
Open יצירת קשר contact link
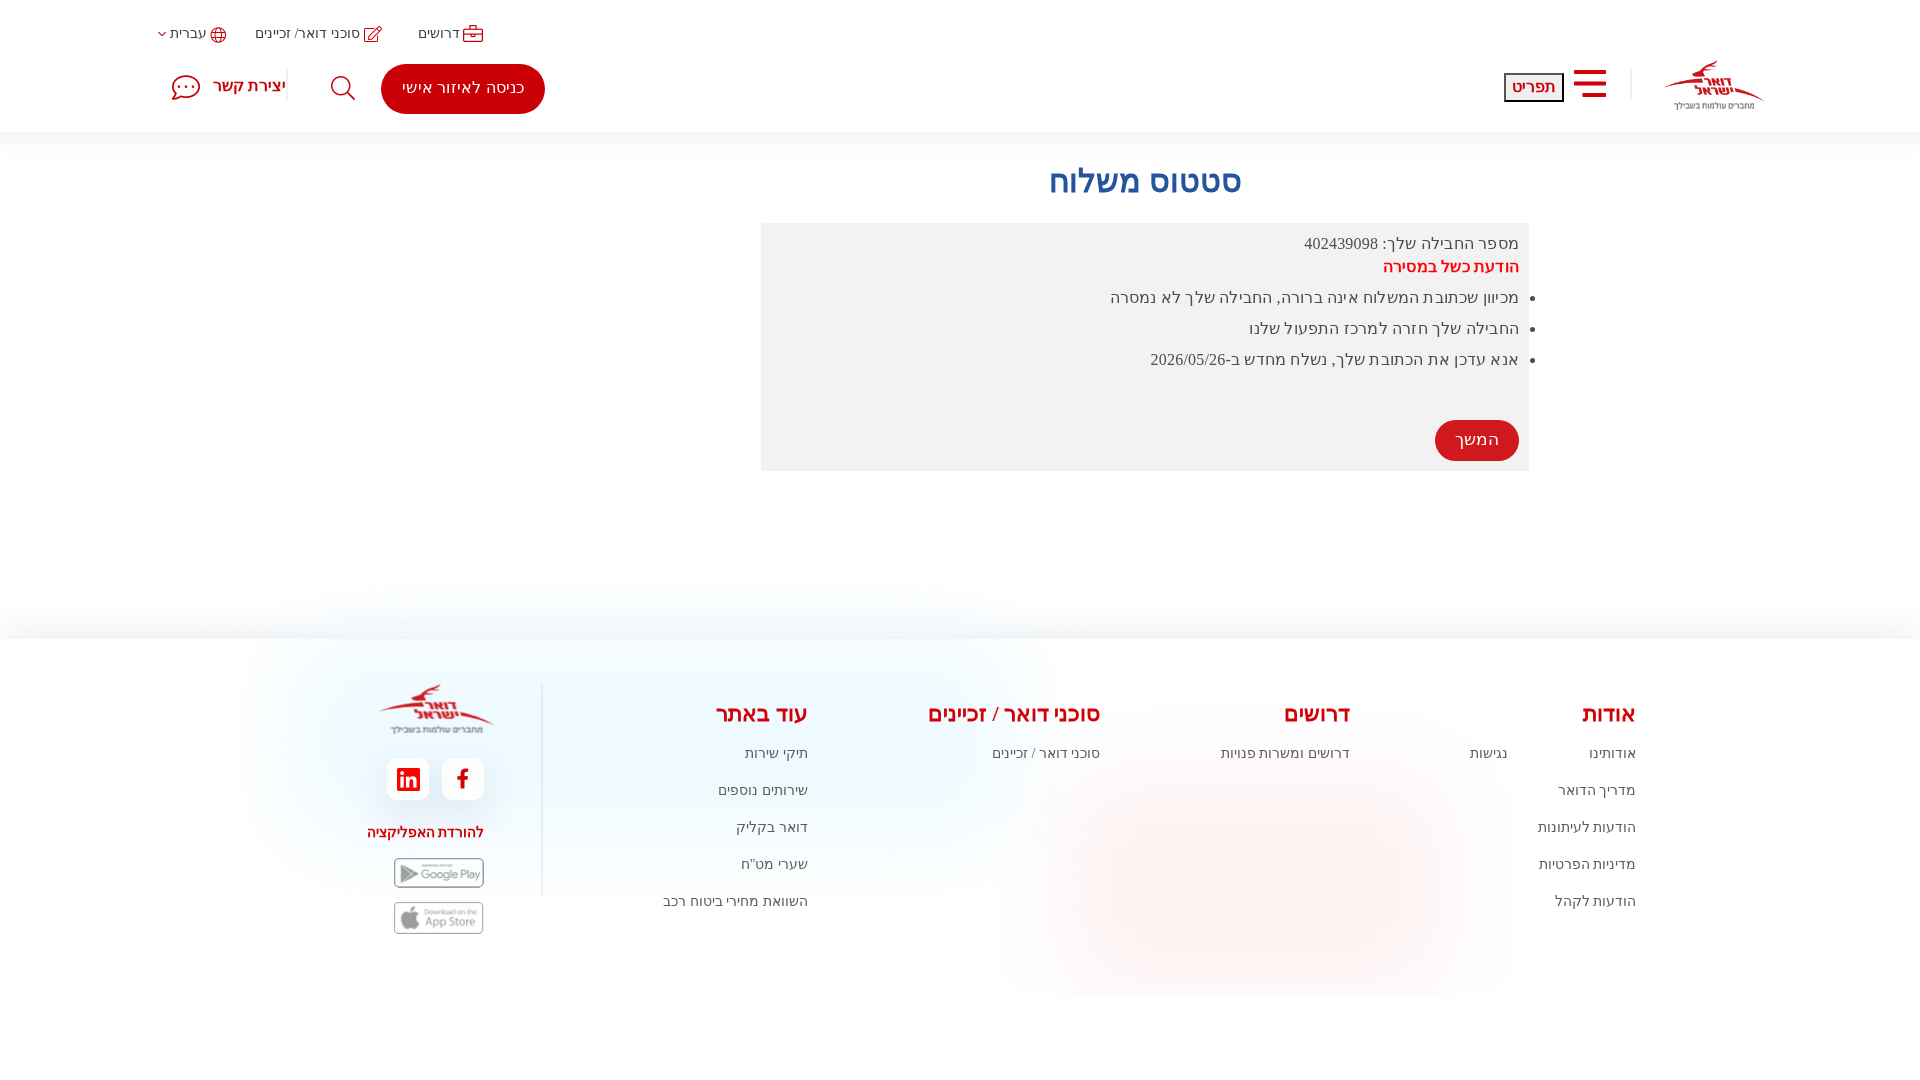pos(249,86)
